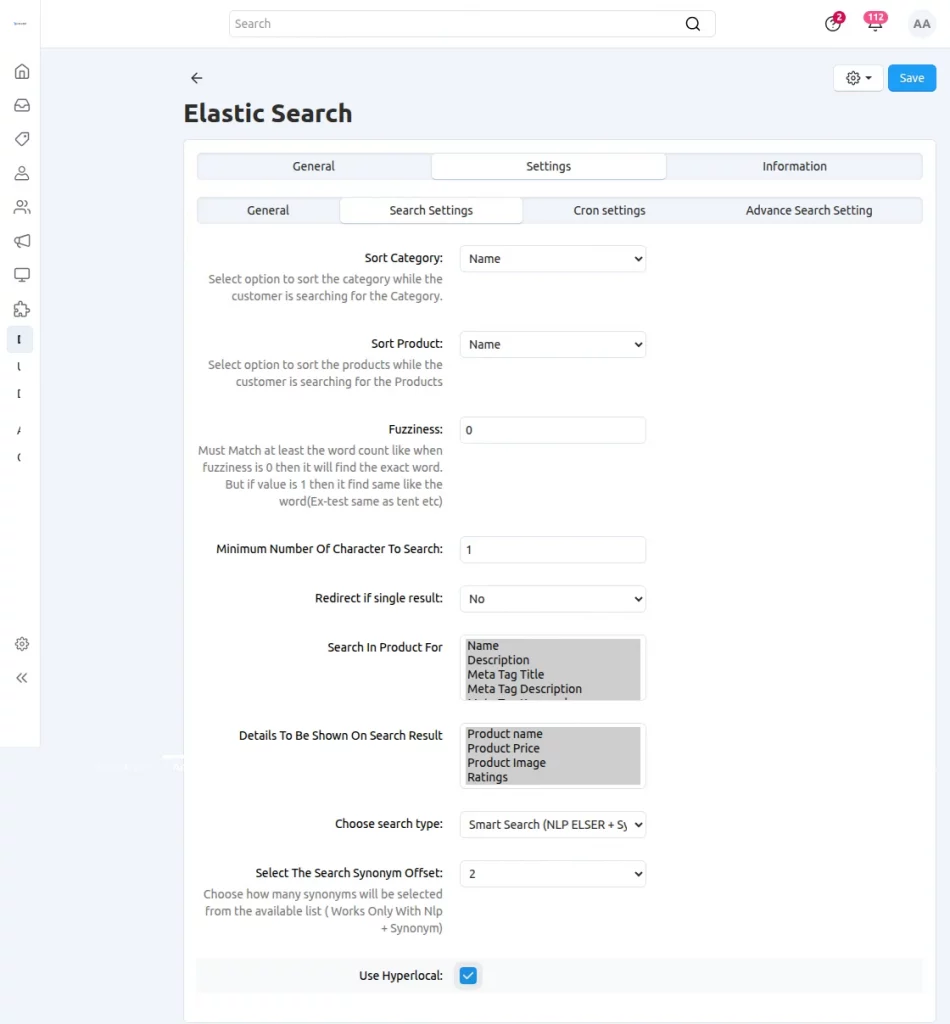Open notifications bell with 112 badge

point(875,22)
